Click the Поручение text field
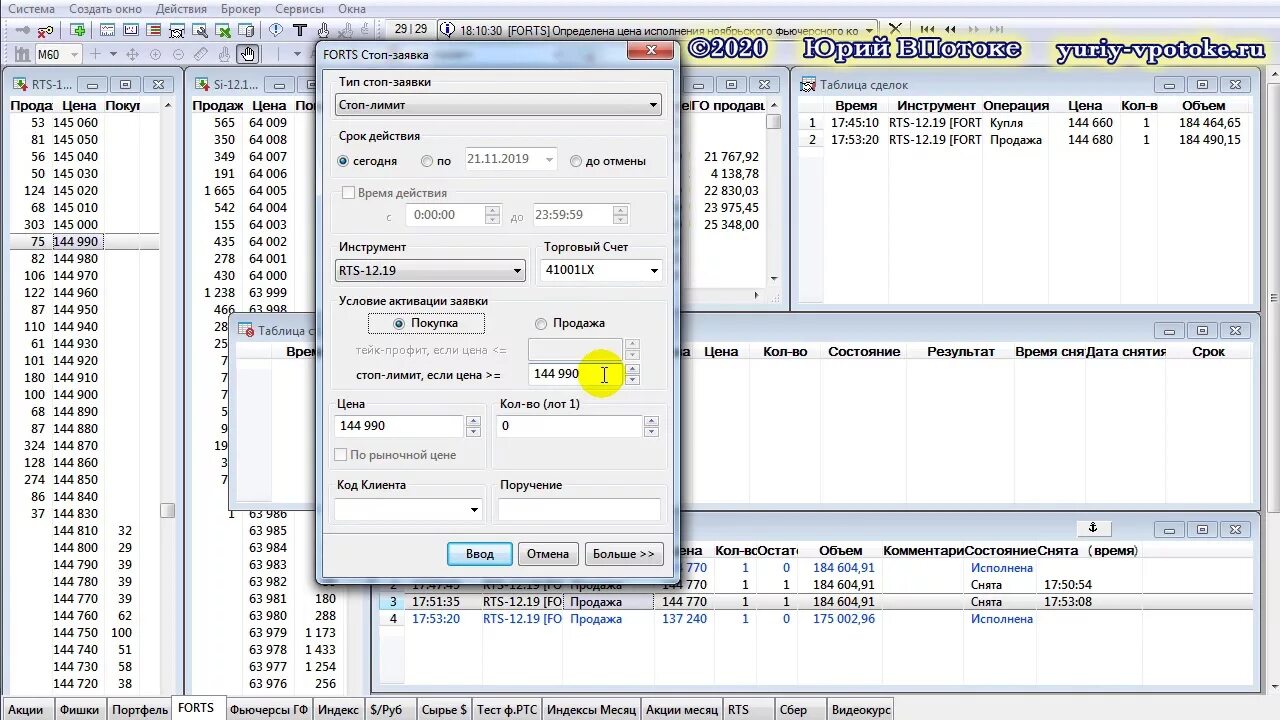Screen dimensions: 1280x720 (x=579, y=509)
